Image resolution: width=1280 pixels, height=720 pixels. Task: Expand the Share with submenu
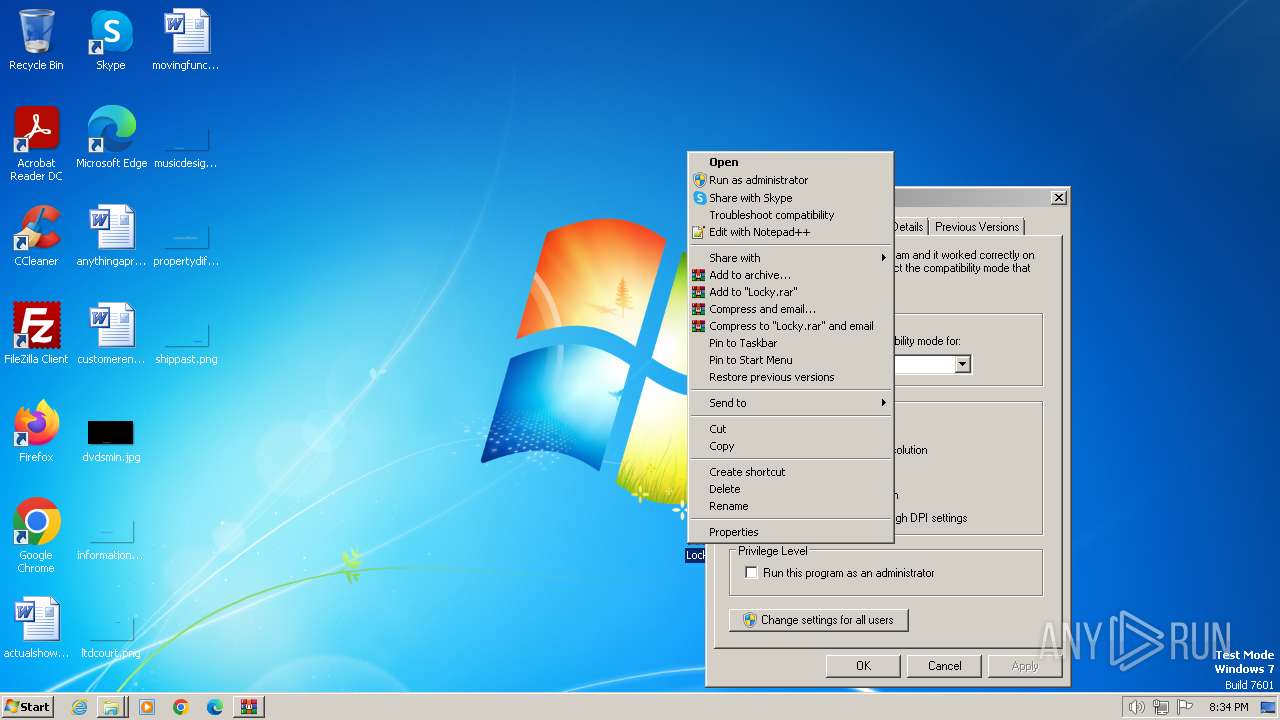[x=790, y=258]
